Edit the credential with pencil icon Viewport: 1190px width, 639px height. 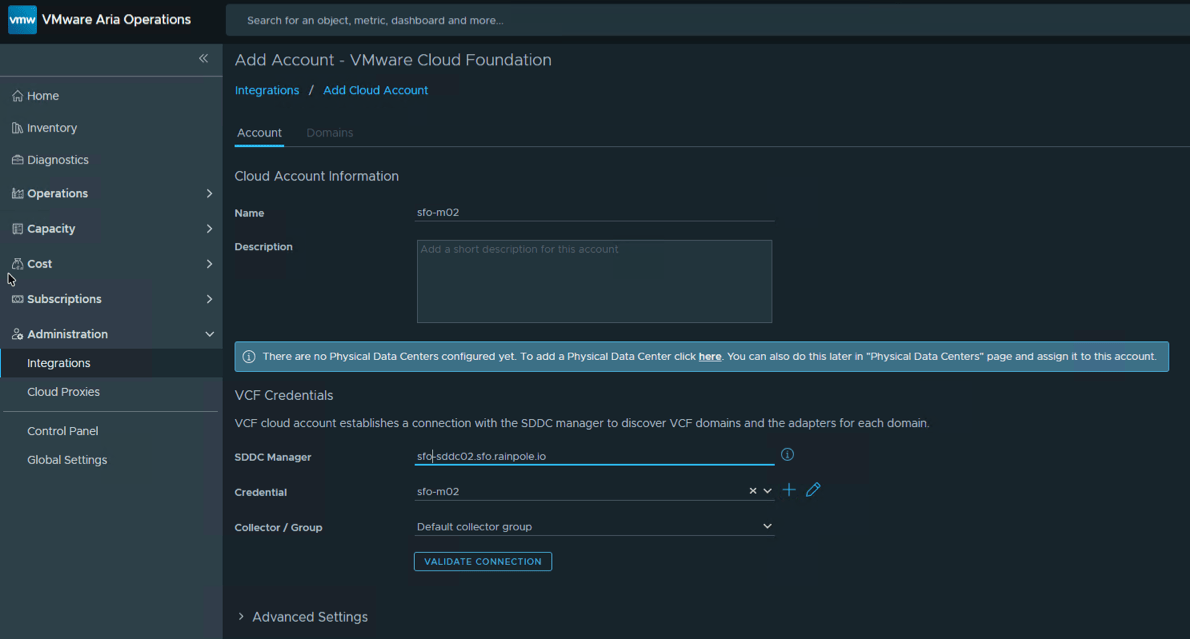813,490
